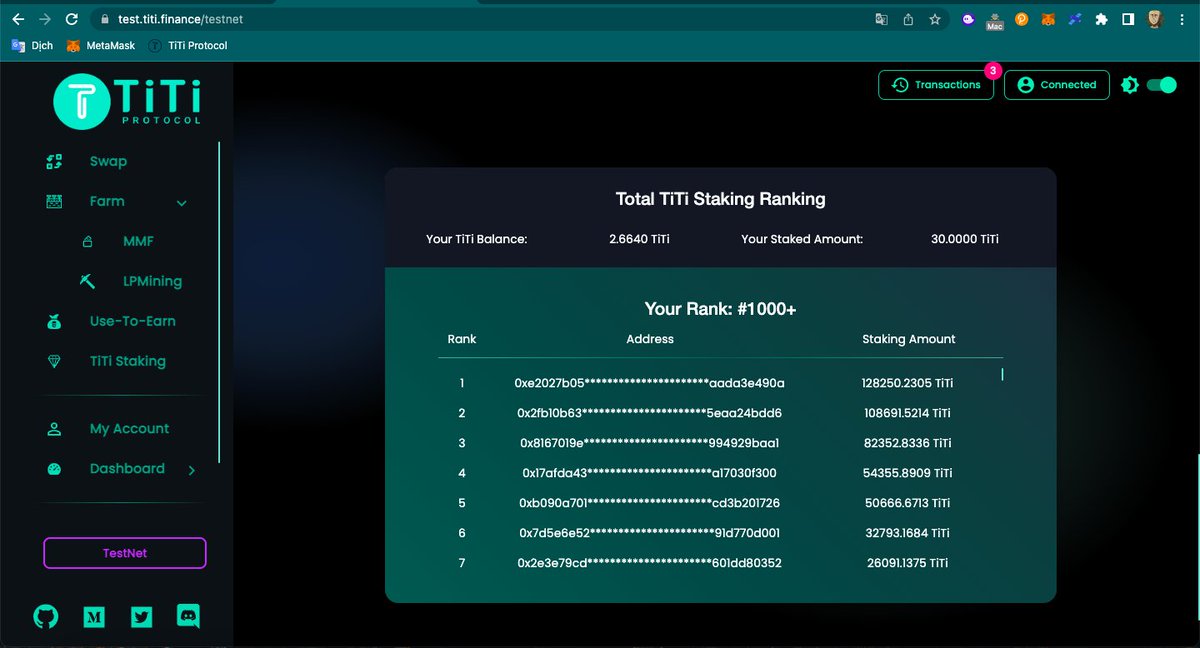Viewport: 1200px width, 648px height.
Task: Toggle the browser side panel icon
Action: point(1127,19)
